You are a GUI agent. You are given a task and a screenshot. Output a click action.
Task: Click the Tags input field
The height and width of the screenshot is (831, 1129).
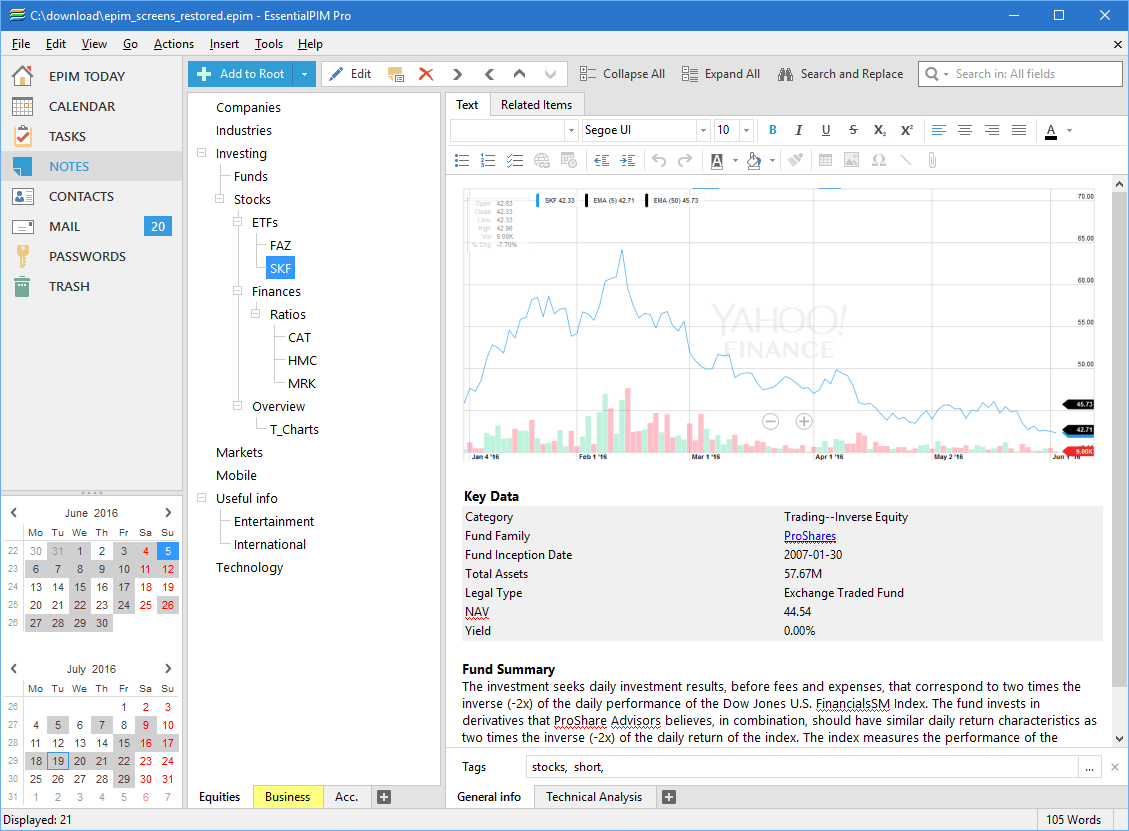tap(802, 767)
